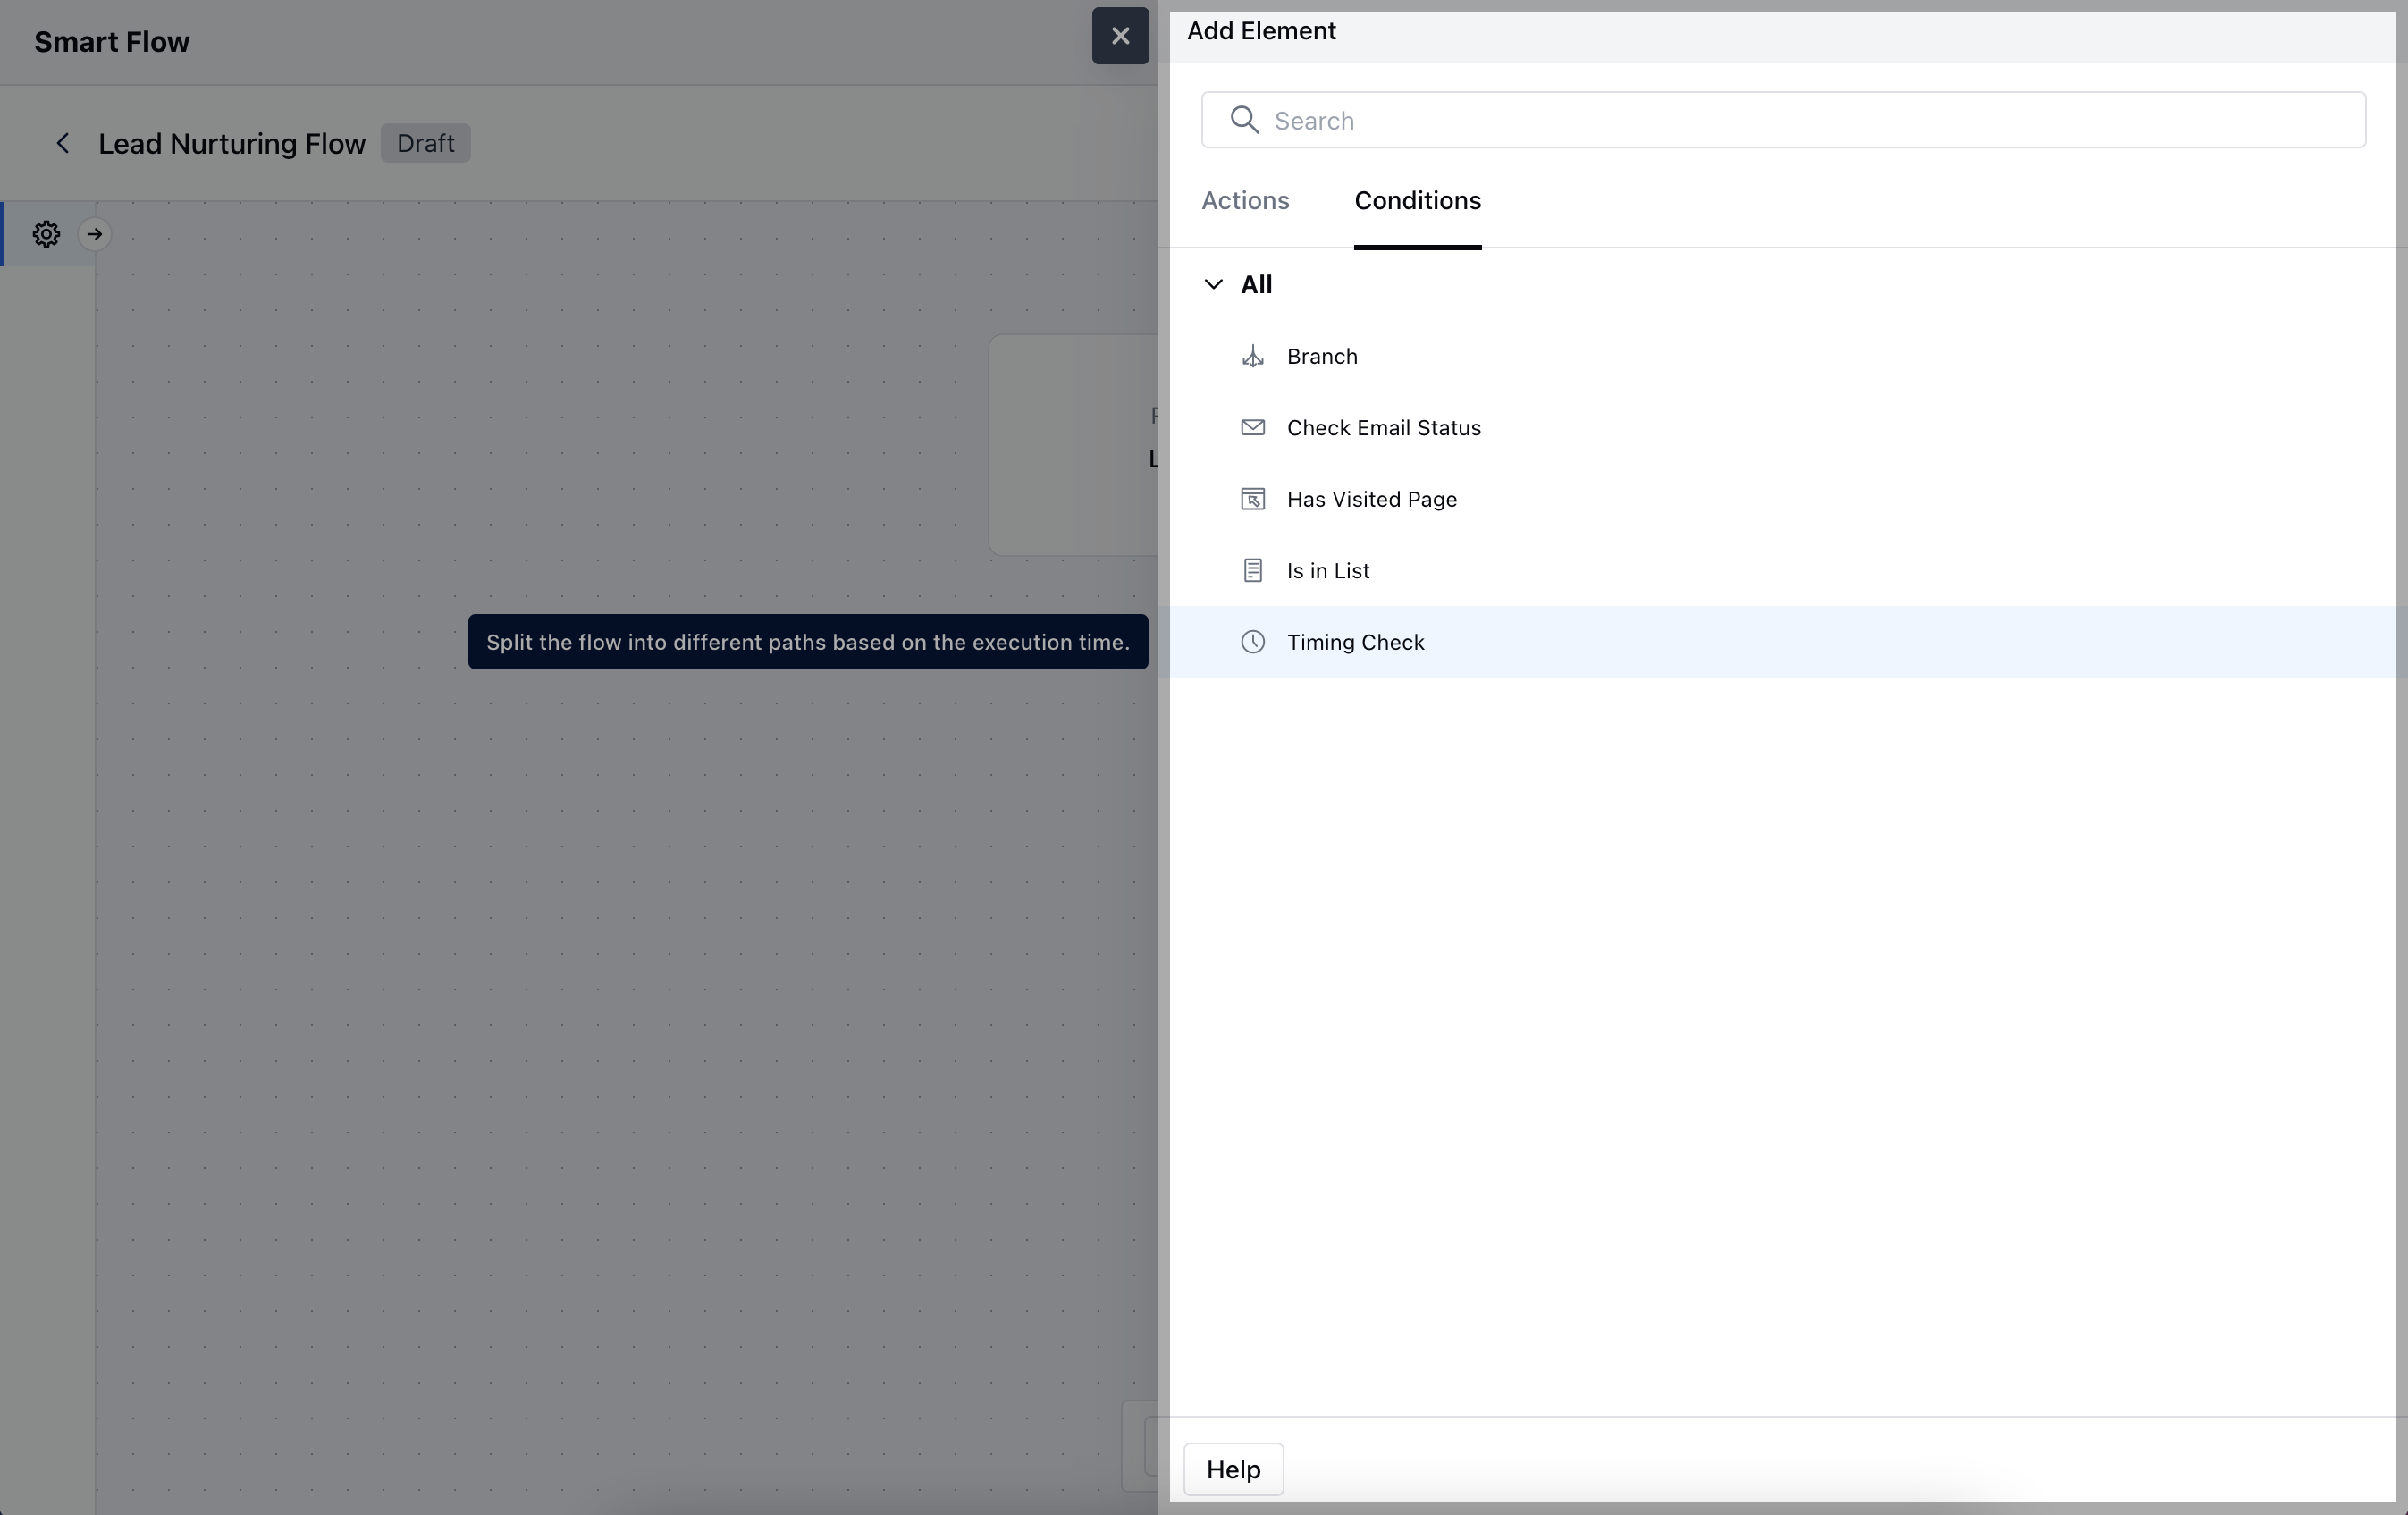Open flow settings gear icon
This screenshot has height=1515, width=2408.
[46, 234]
